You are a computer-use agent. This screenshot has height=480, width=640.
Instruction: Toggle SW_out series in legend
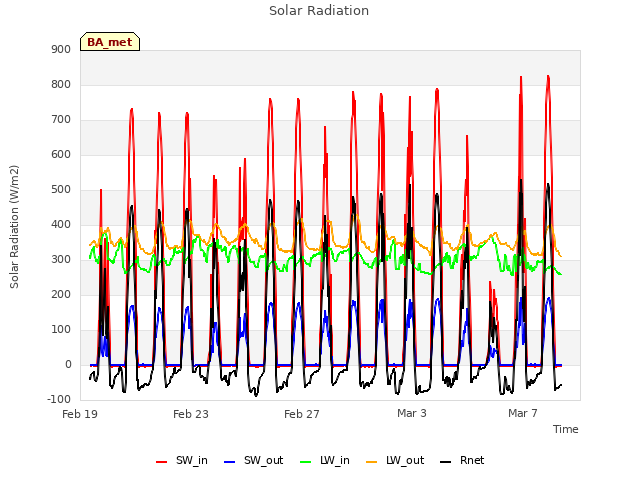point(253,460)
